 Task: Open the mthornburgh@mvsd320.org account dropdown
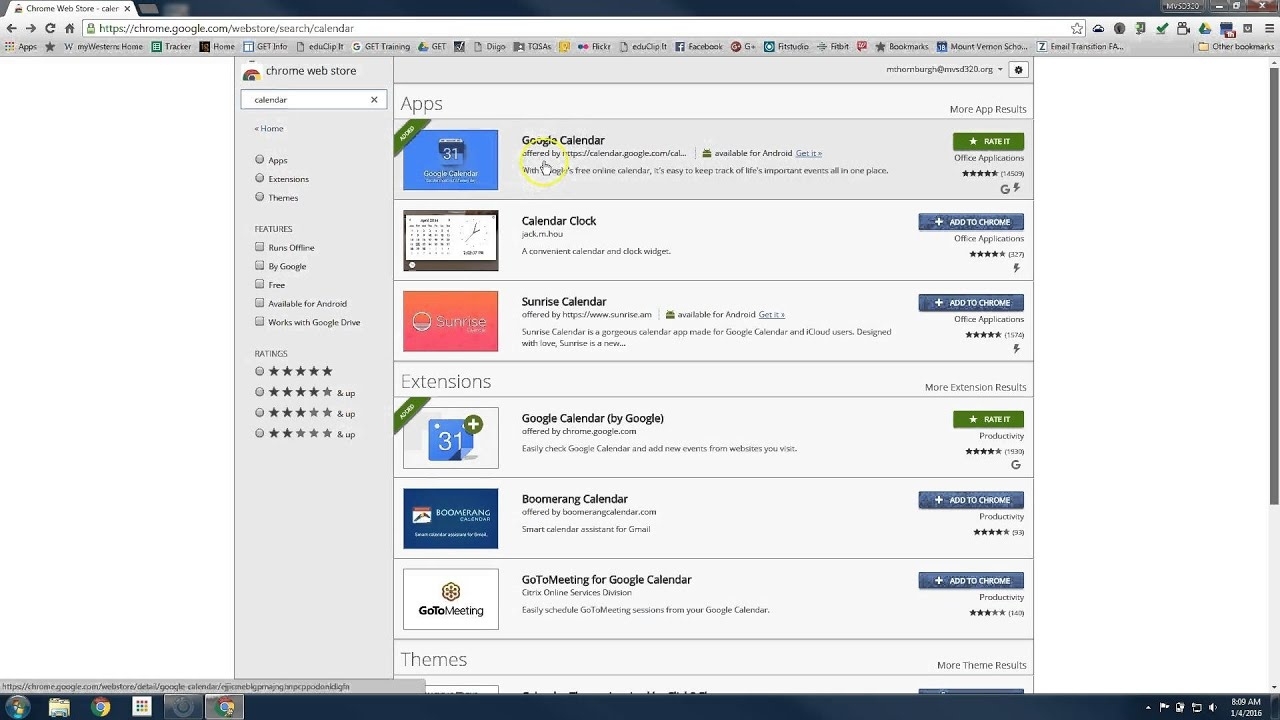tap(944, 70)
